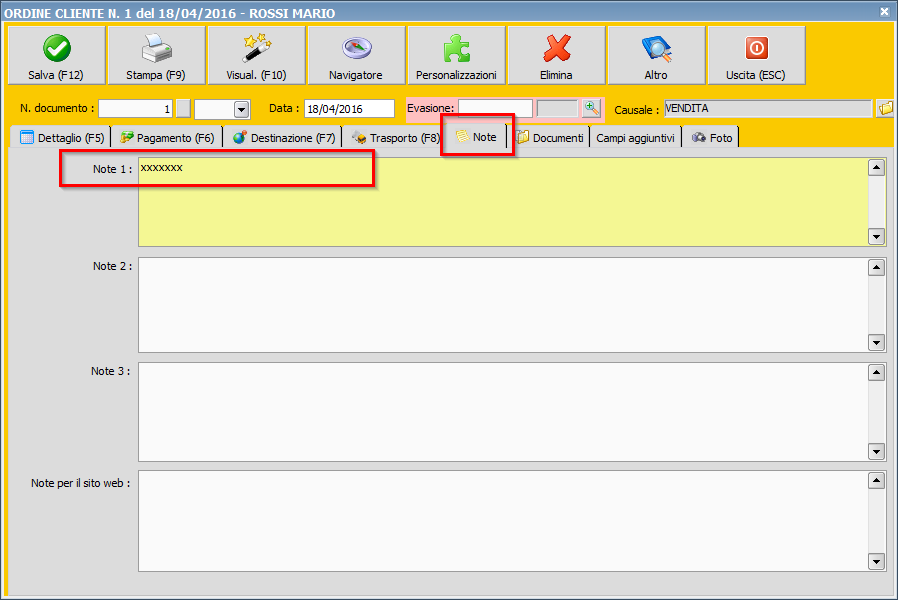898x600 pixels.
Task: Click the Evasione magnifier search icon
Action: [591, 108]
